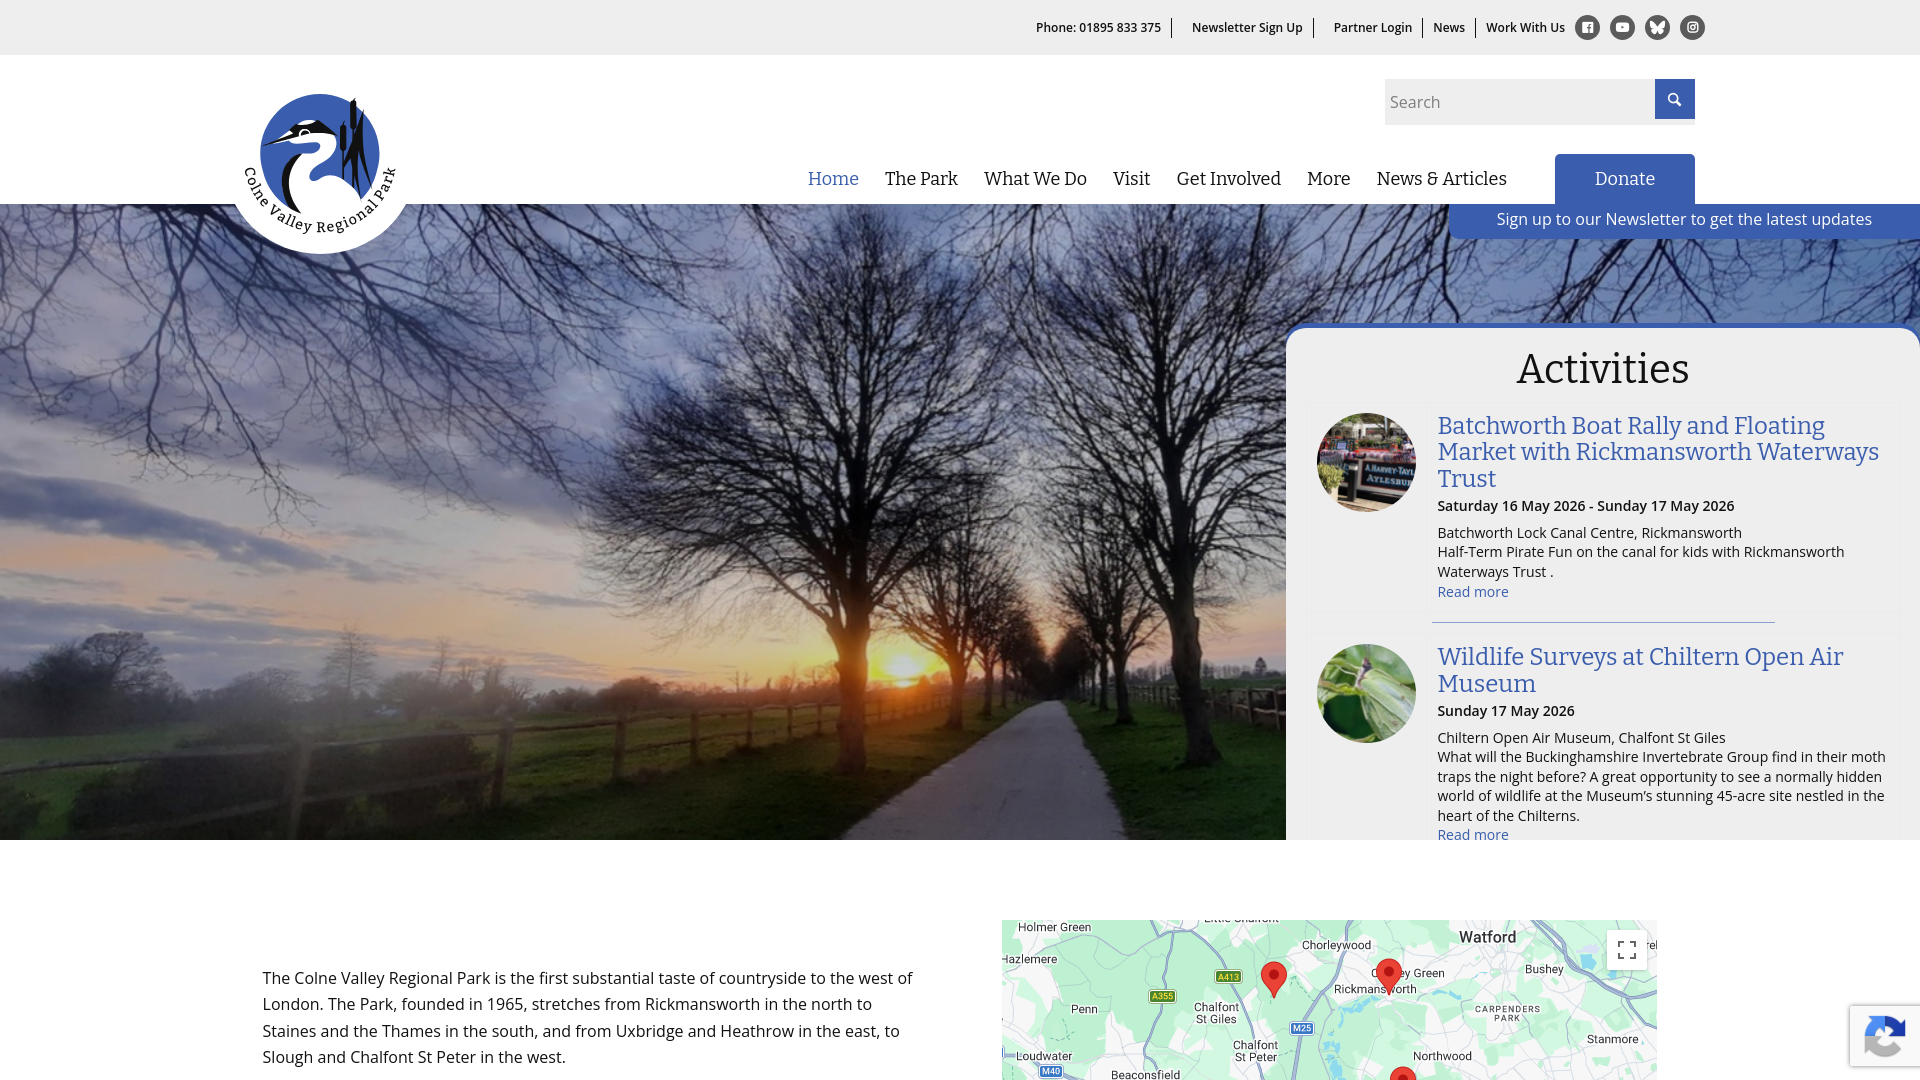Click 'Batchworth Lock Canal Centre, Rickmansworth' text

point(1589,533)
